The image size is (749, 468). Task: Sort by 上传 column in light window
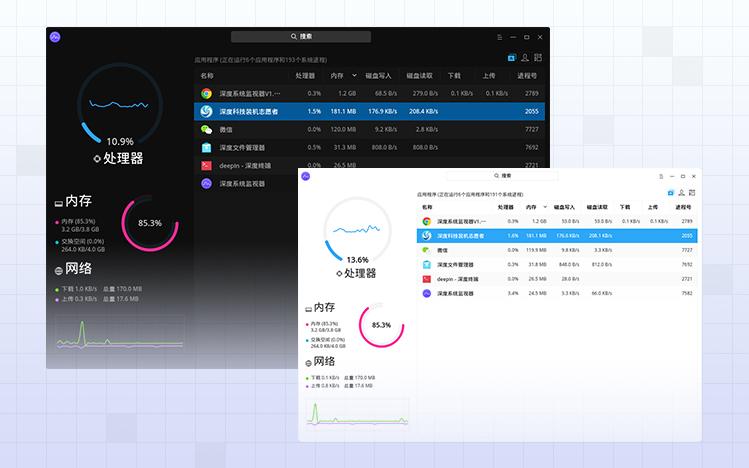click(x=653, y=207)
